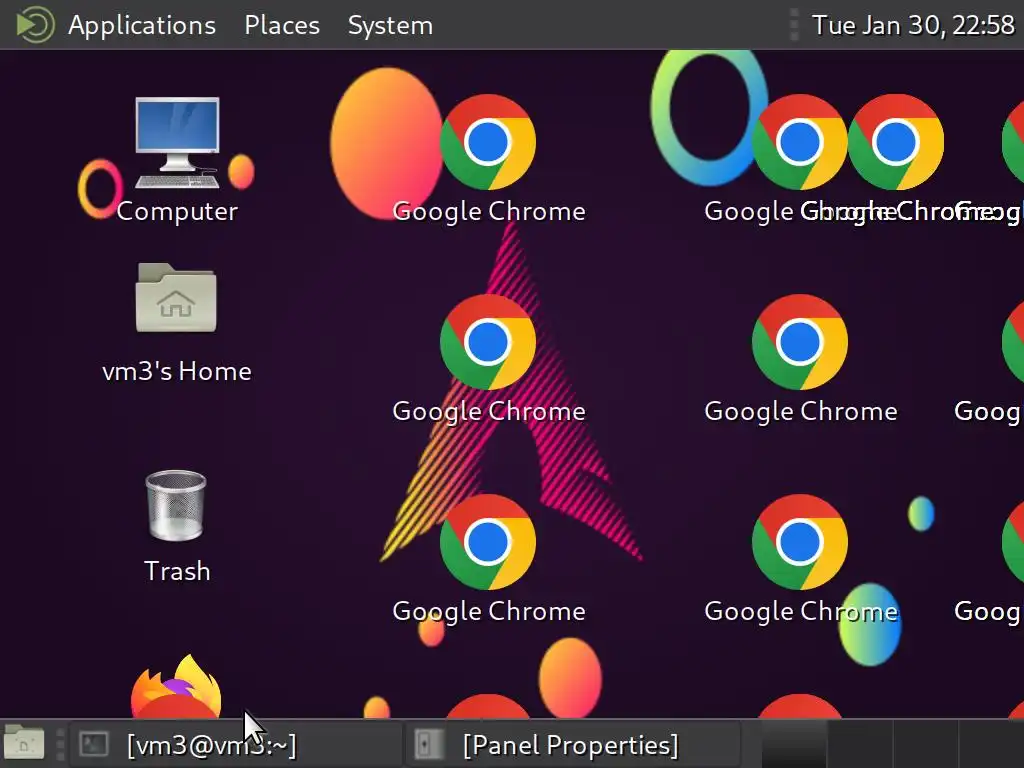The height and width of the screenshot is (768, 1024).
Task: Switch to the [Panel Properties] window
Action: click(572, 744)
